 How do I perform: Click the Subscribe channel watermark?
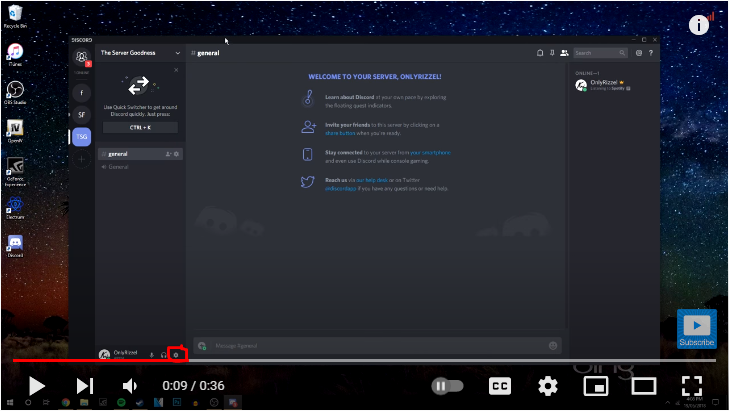click(x=696, y=329)
